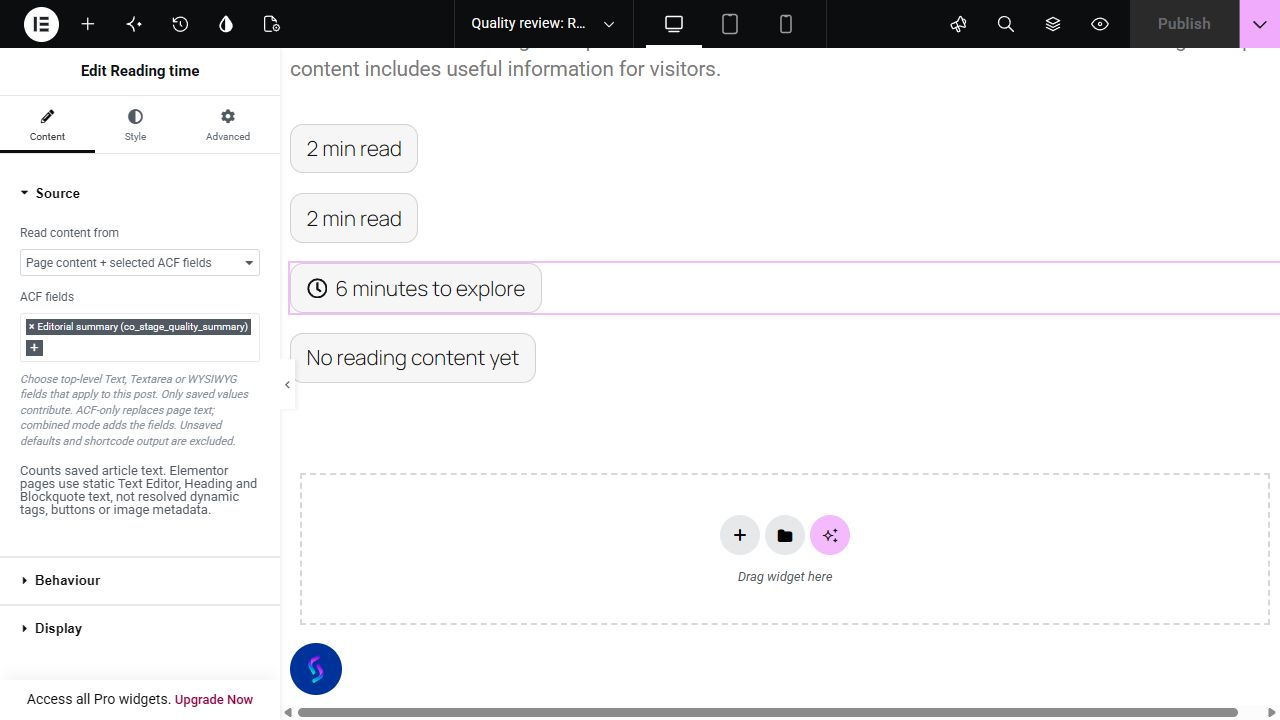Click the ACF fields input box
Viewport: 1280px width, 720px height.
[140, 337]
